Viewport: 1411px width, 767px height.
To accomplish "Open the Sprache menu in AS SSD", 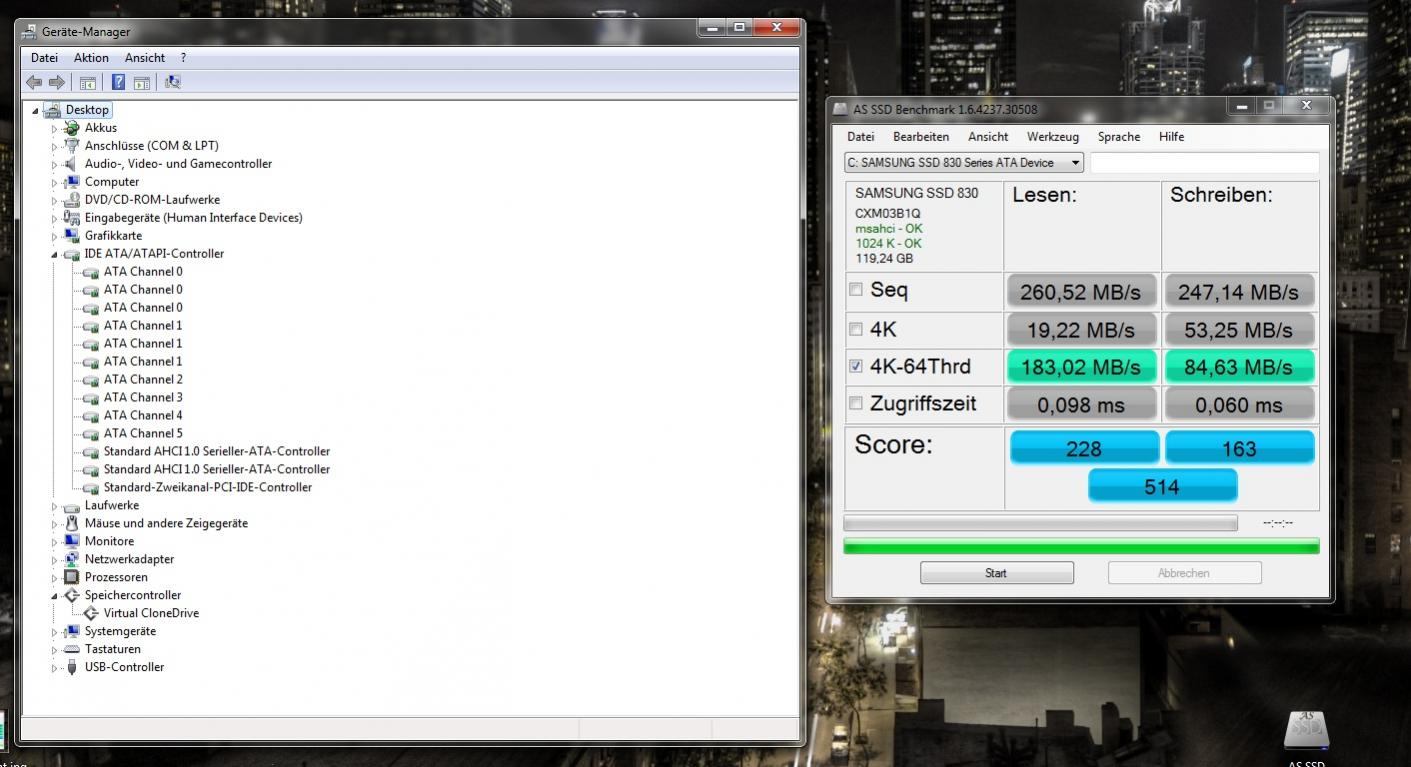I will (1119, 137).
